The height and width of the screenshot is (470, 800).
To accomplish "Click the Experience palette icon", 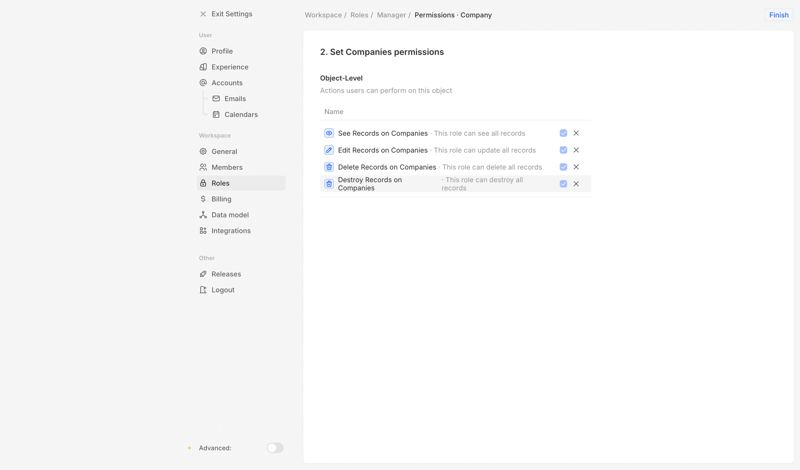I will pyautogui.click(x=203, y=67).
